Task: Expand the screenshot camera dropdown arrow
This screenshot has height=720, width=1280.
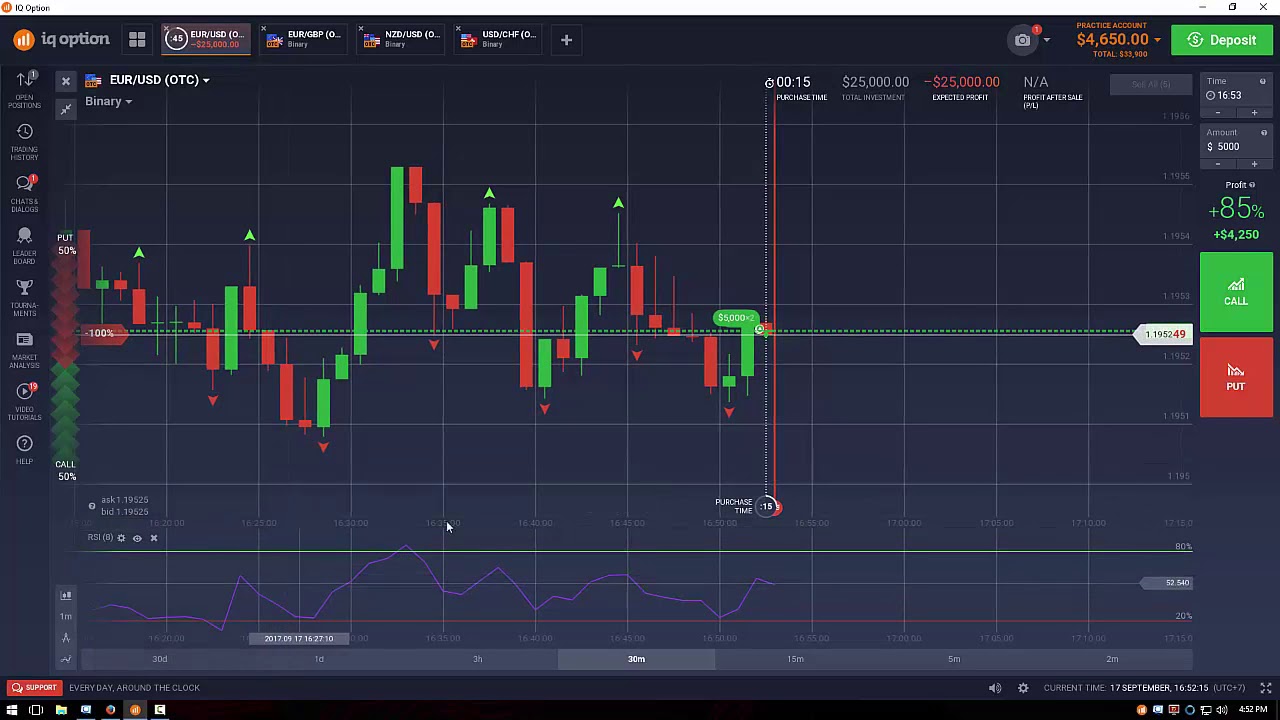Action: (x=1046, y=41)
